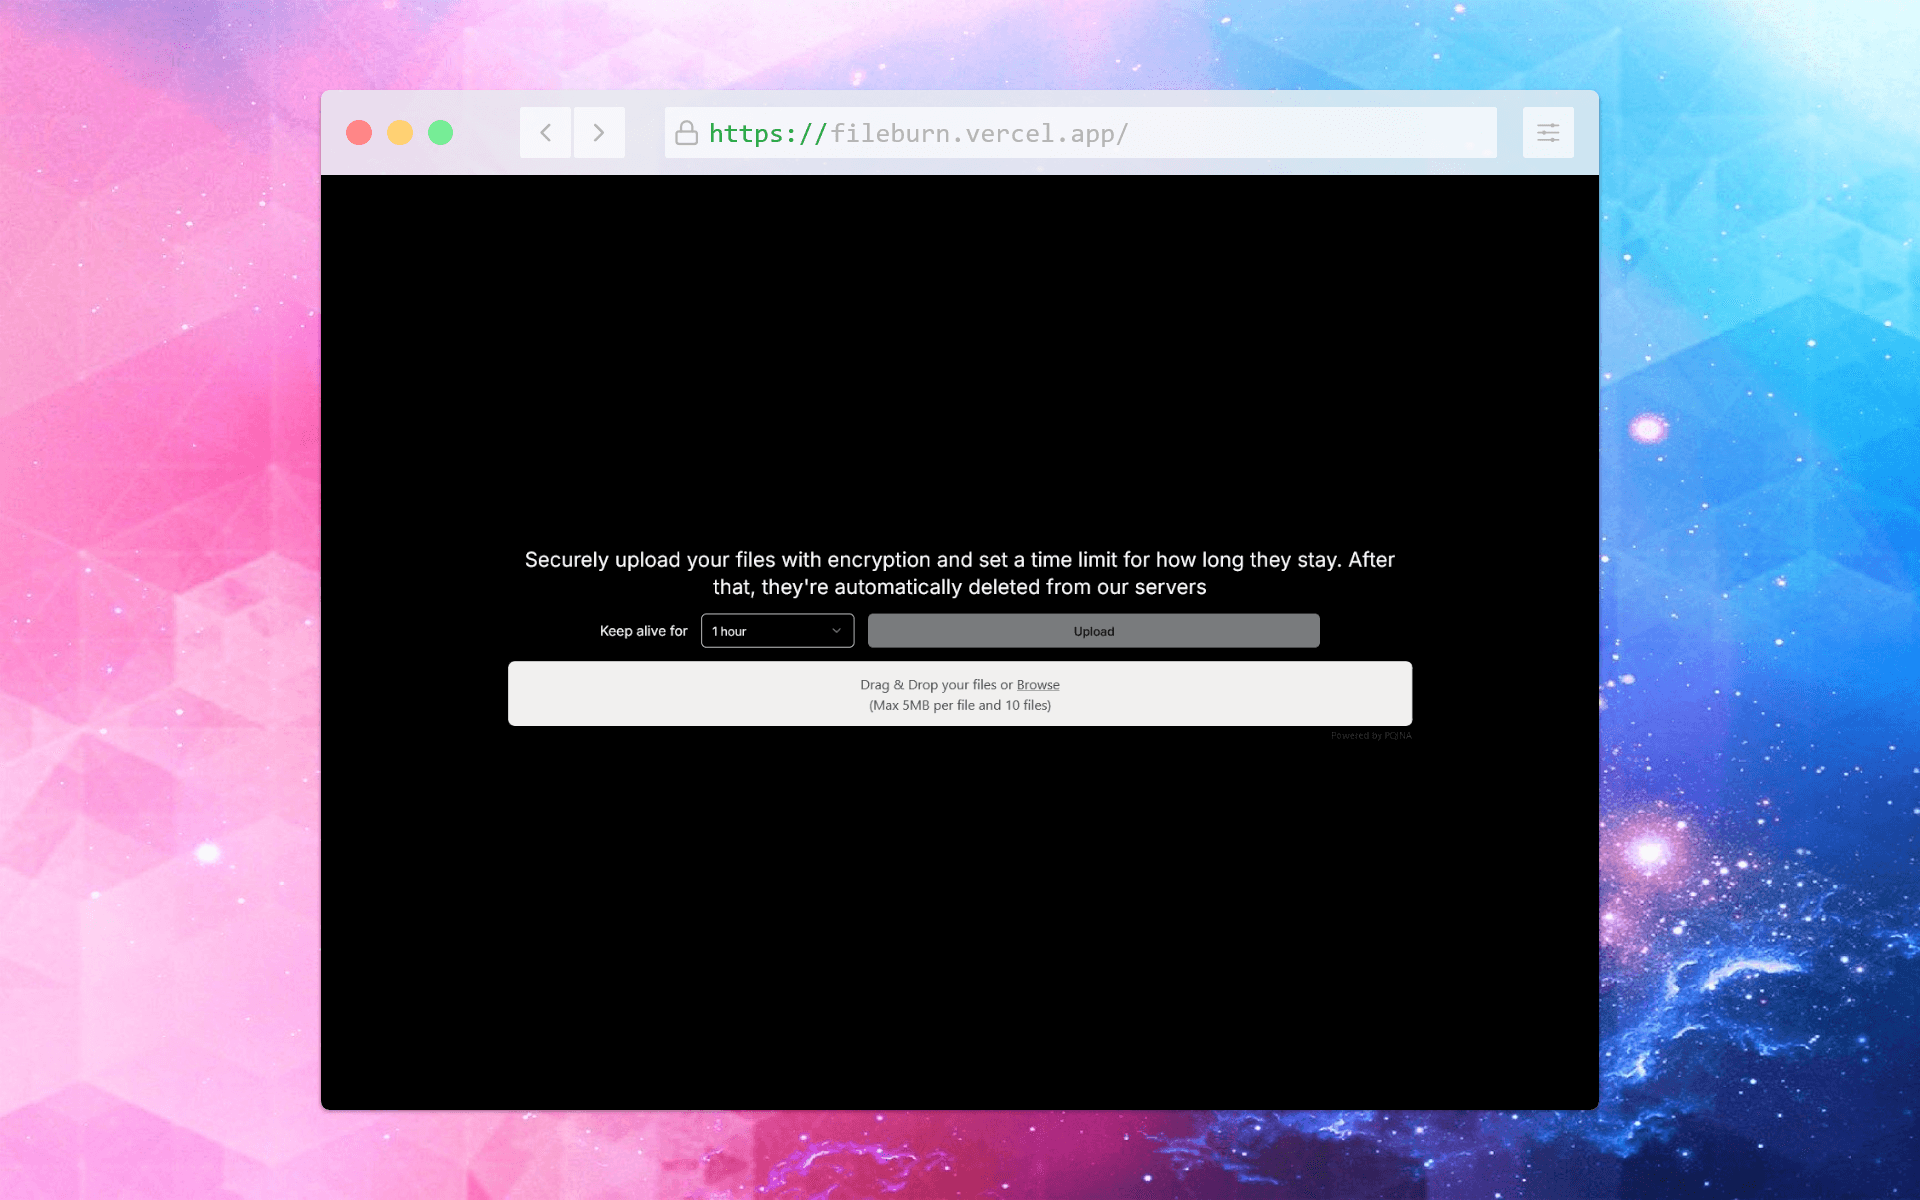Click the 'Keep alive for' label

[643, 631]
